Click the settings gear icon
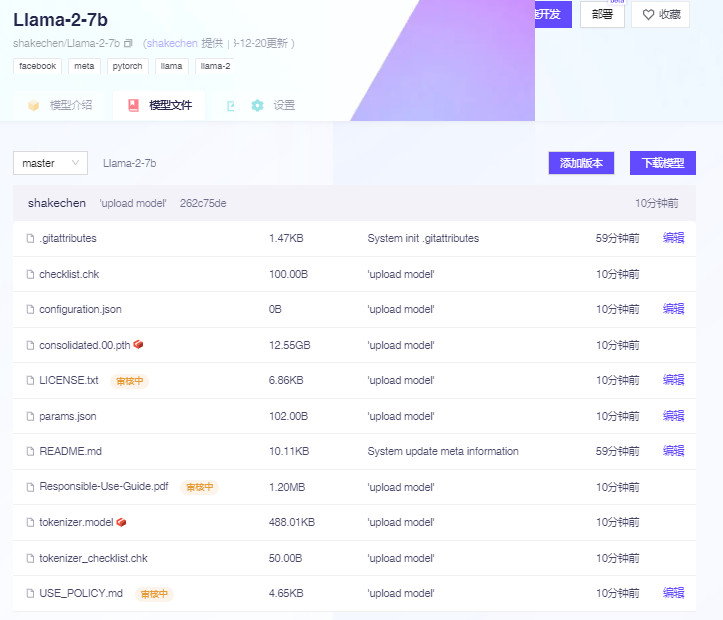The image size is (723, 620). click(x=258, y=105)
